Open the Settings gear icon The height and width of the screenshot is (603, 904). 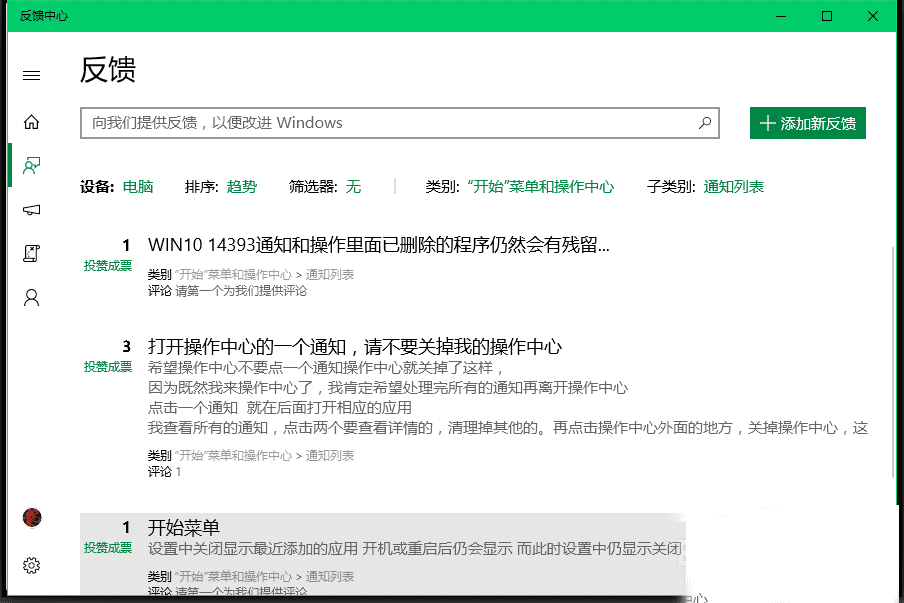point(31,566)
